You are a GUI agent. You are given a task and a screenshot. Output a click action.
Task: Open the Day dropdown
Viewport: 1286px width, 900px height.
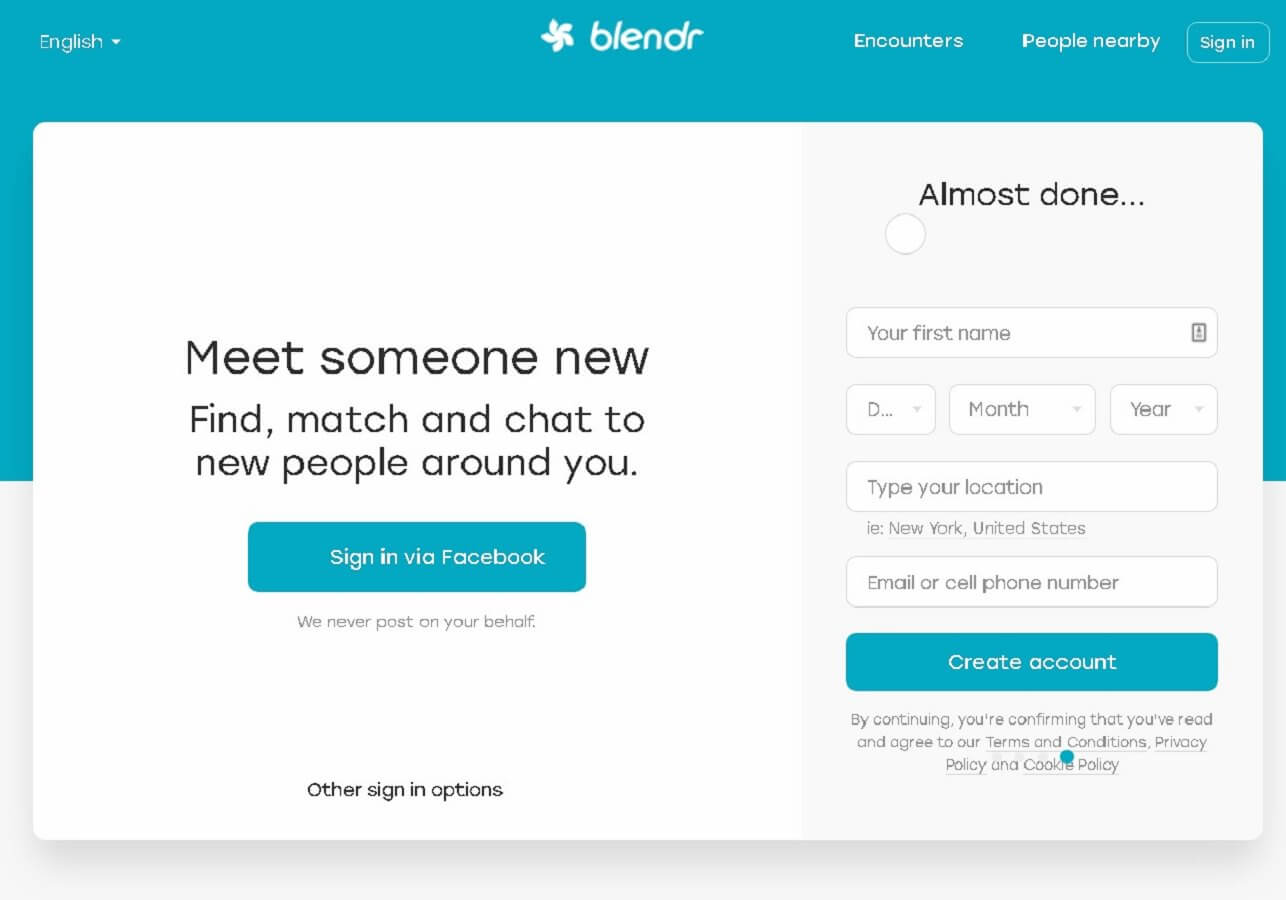(890, 409)
